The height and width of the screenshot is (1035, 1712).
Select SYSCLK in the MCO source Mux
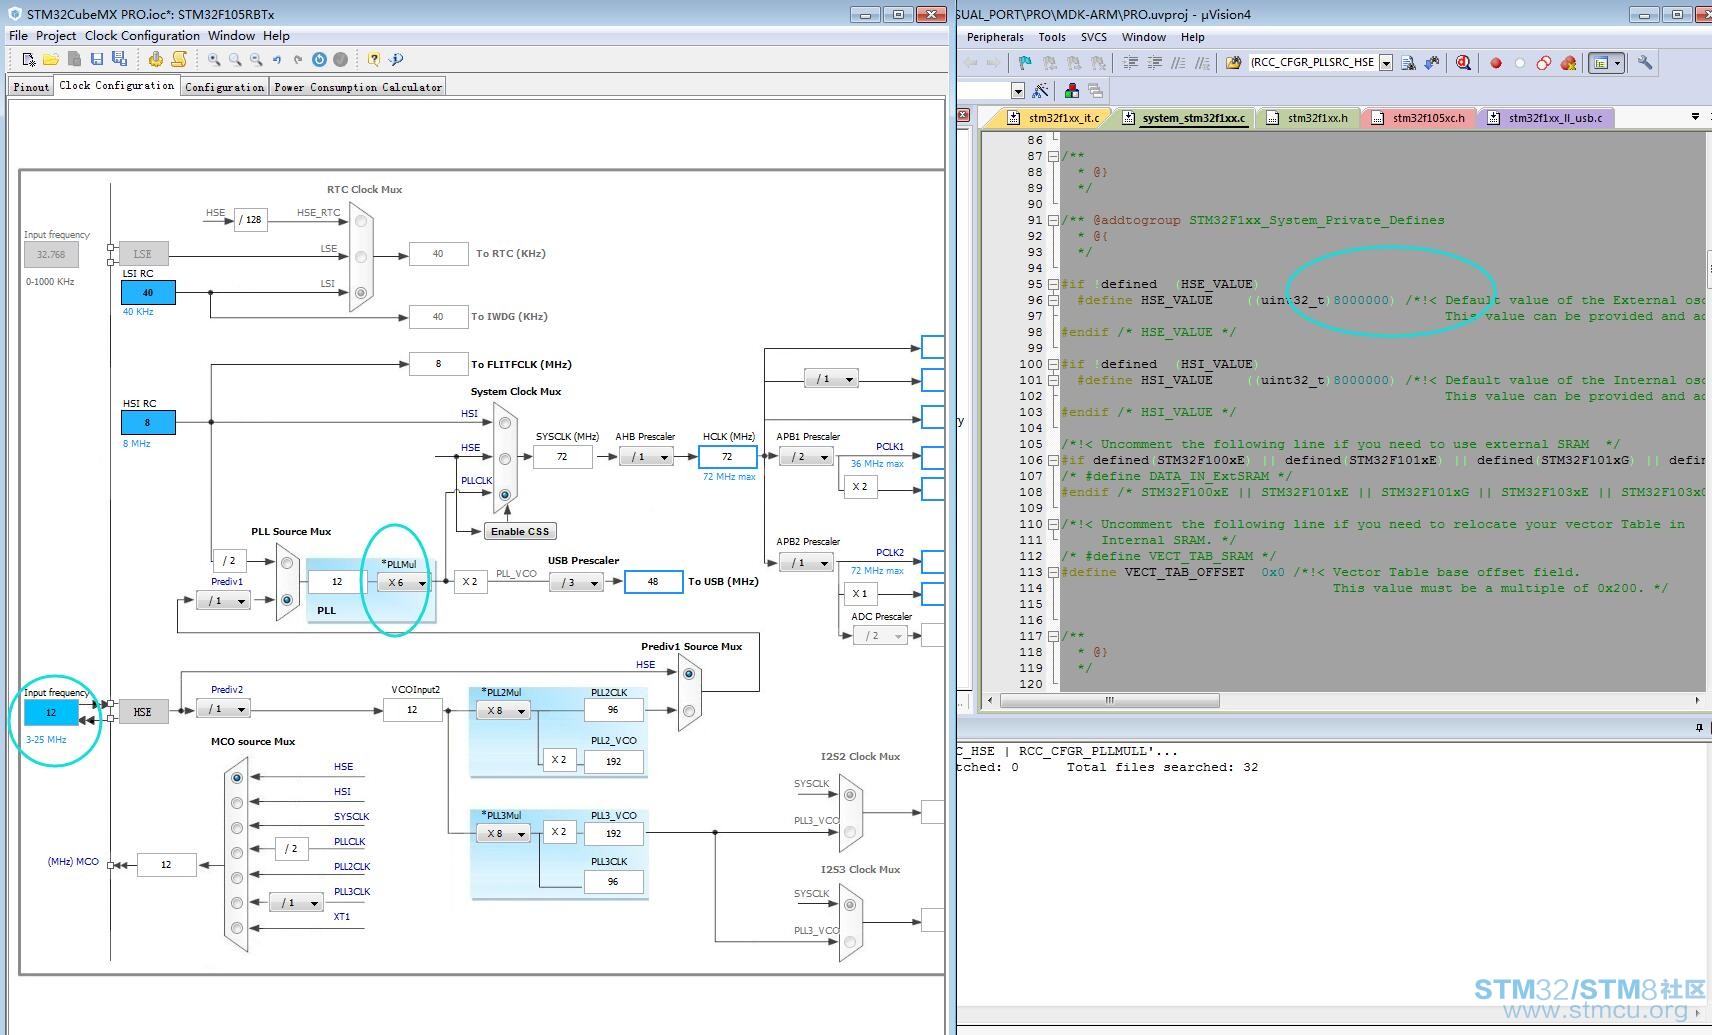coord(237,828)
